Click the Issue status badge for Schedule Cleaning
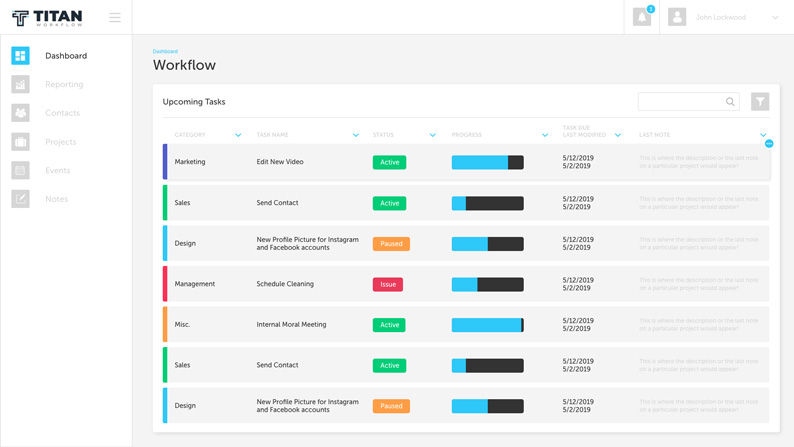This screenshot has height=447, width=794. [x=388, y=284]
